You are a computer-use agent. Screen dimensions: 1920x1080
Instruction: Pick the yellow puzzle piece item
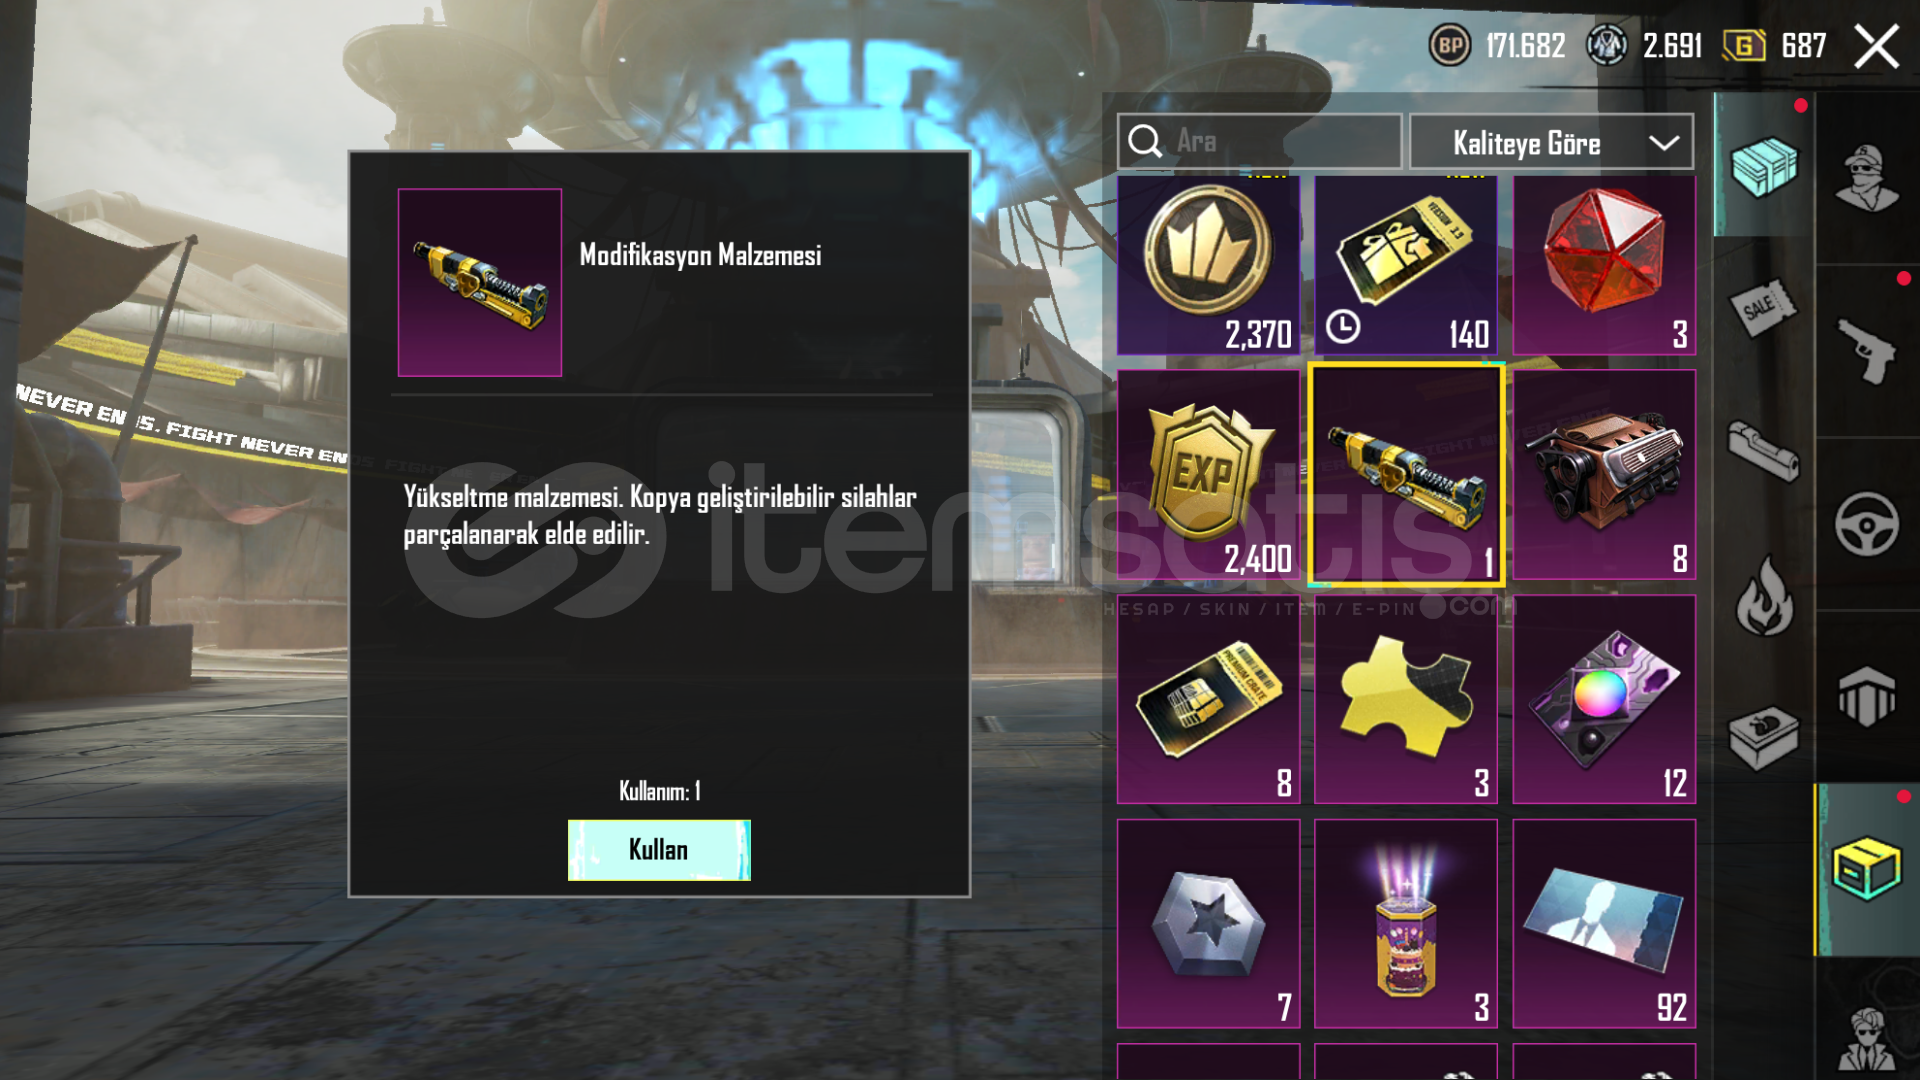coord(1405,699)
